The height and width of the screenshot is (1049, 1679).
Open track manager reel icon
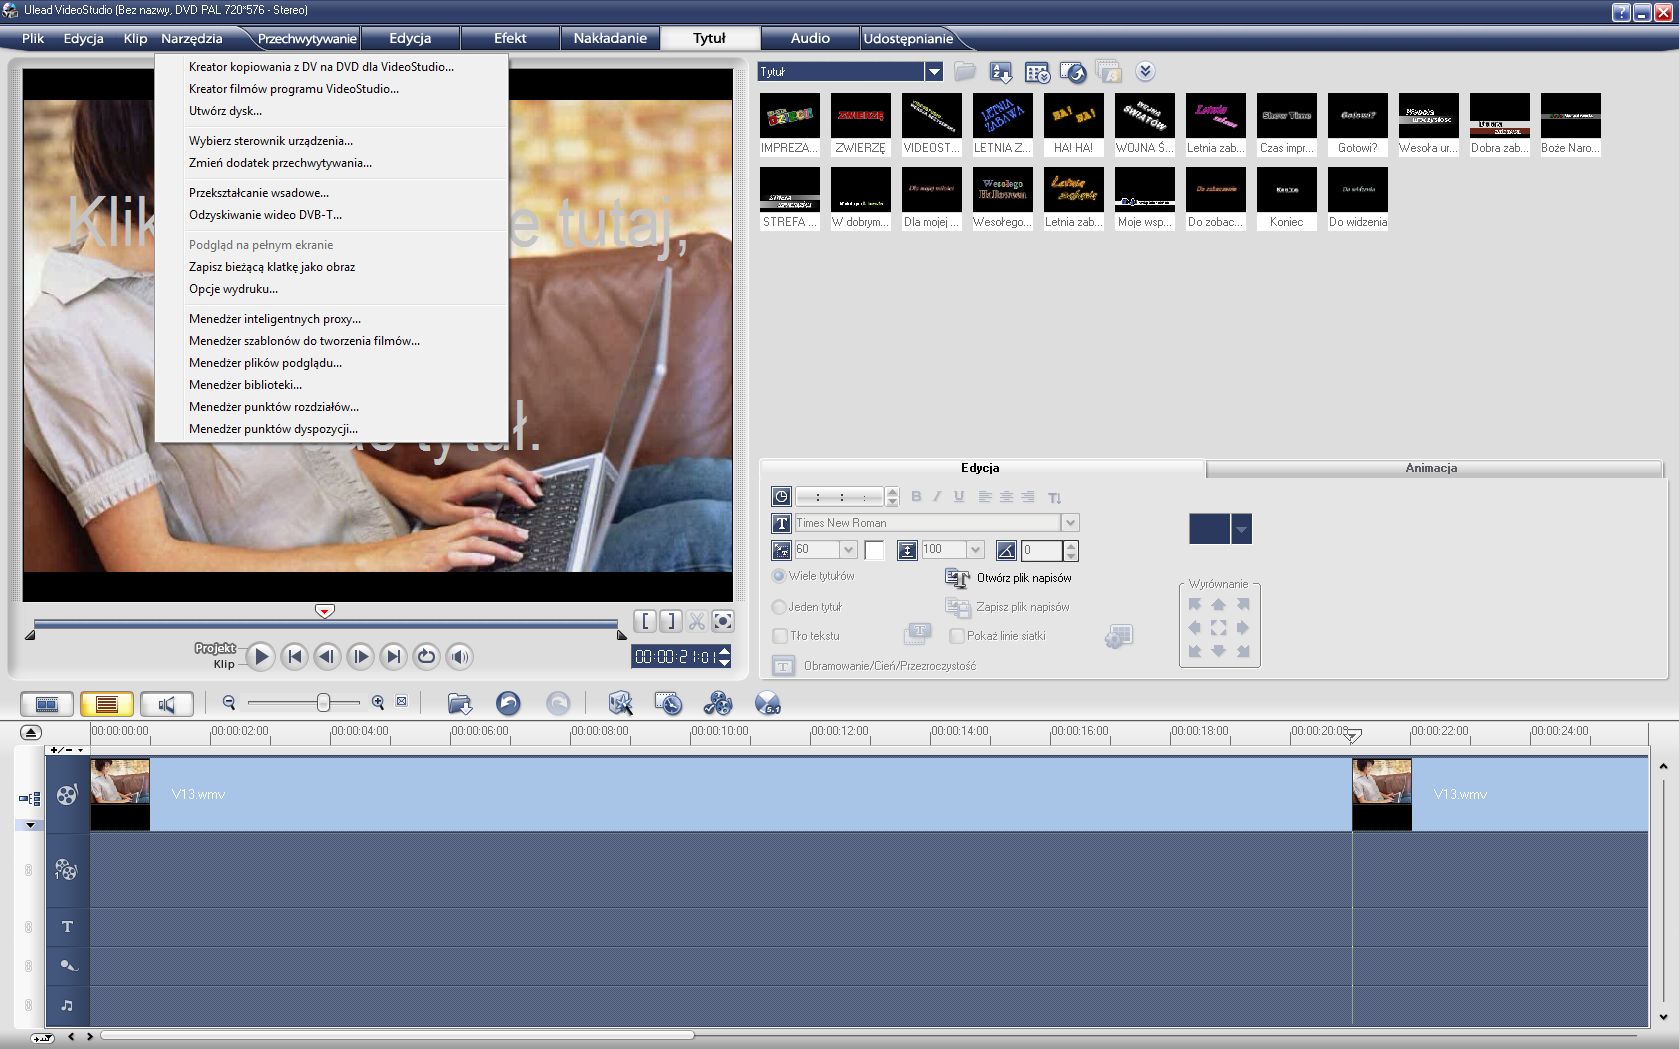pyautogui.click(x=718, y=704)
